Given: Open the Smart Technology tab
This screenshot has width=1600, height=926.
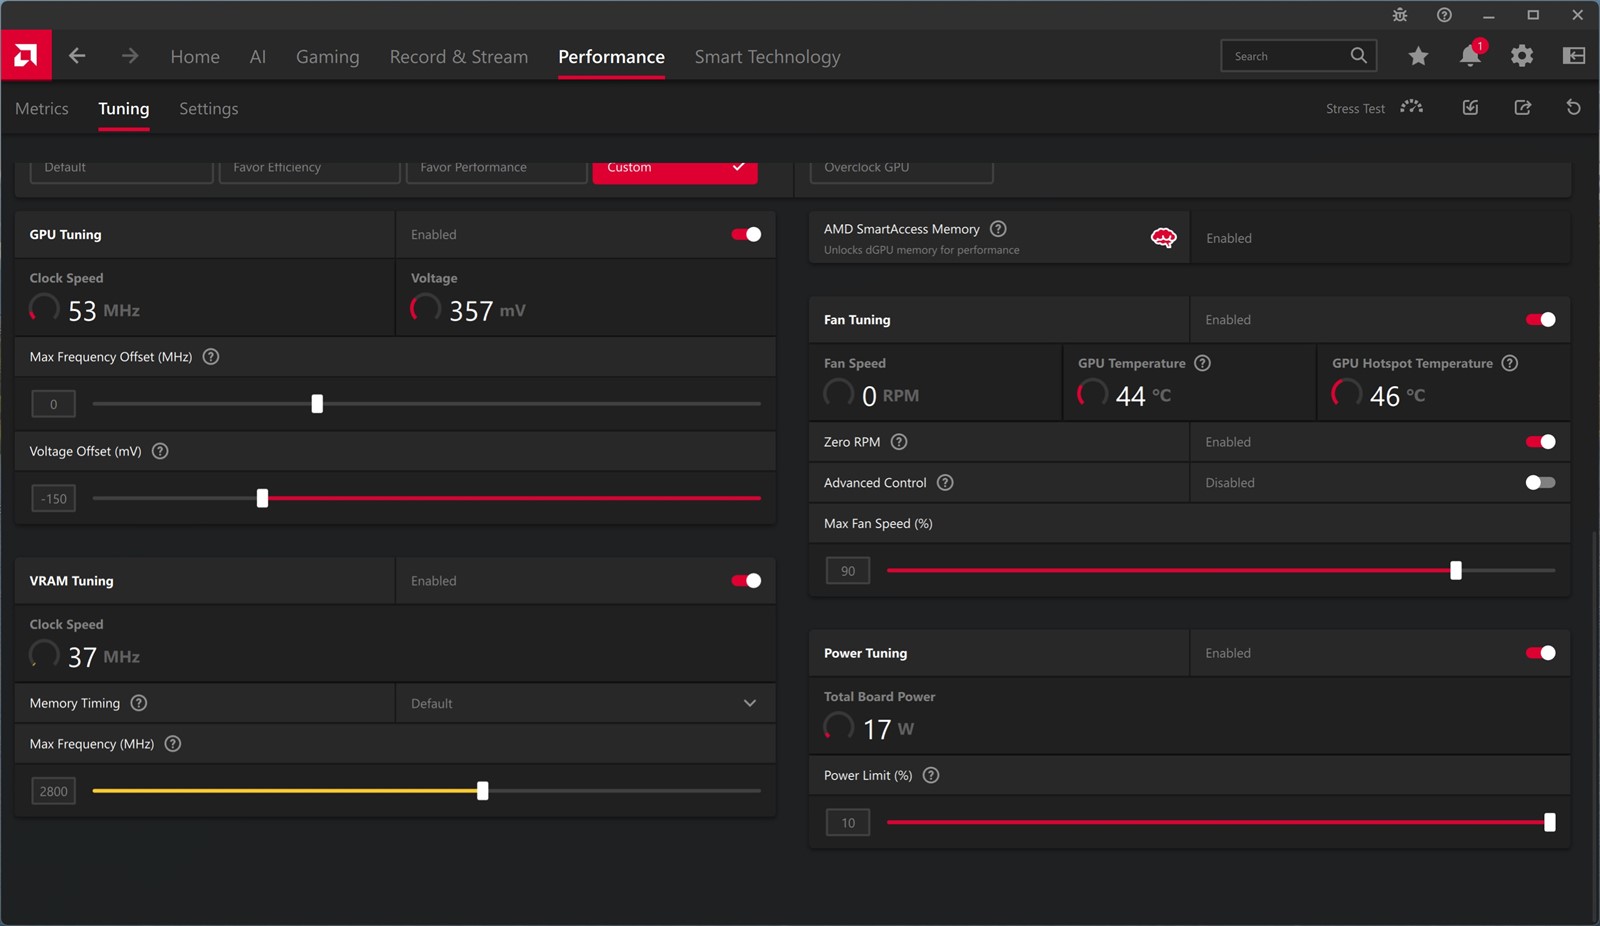Looking at the screenshot, I should pos(768,57).
